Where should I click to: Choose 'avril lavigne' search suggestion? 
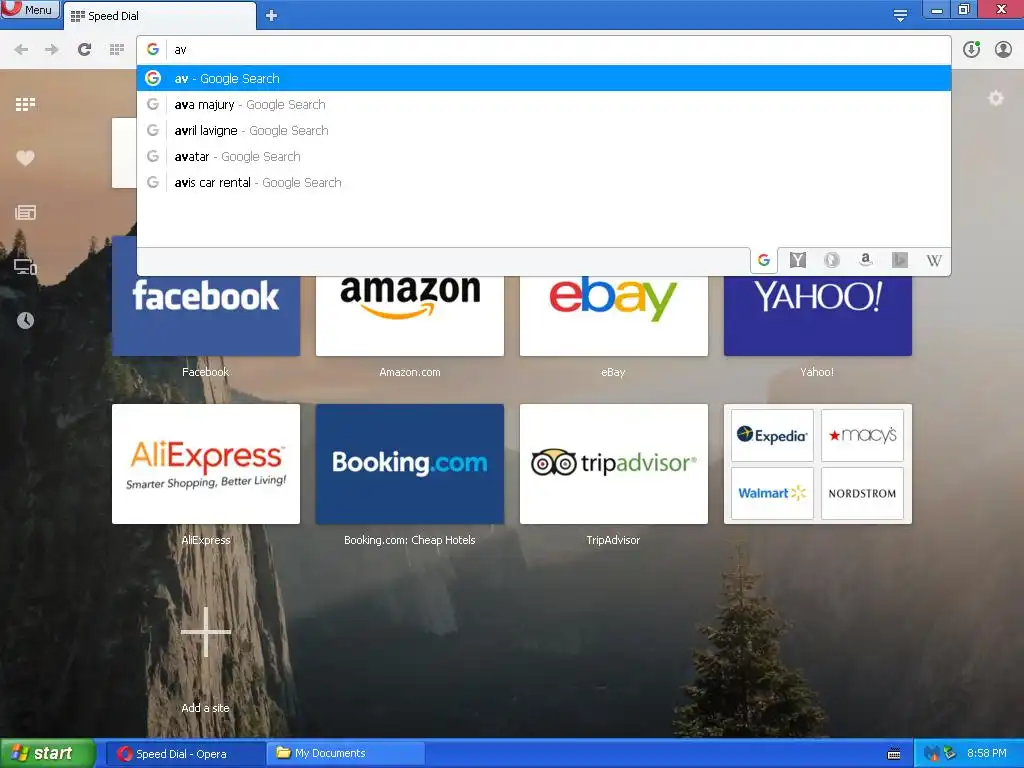(543, 131)
